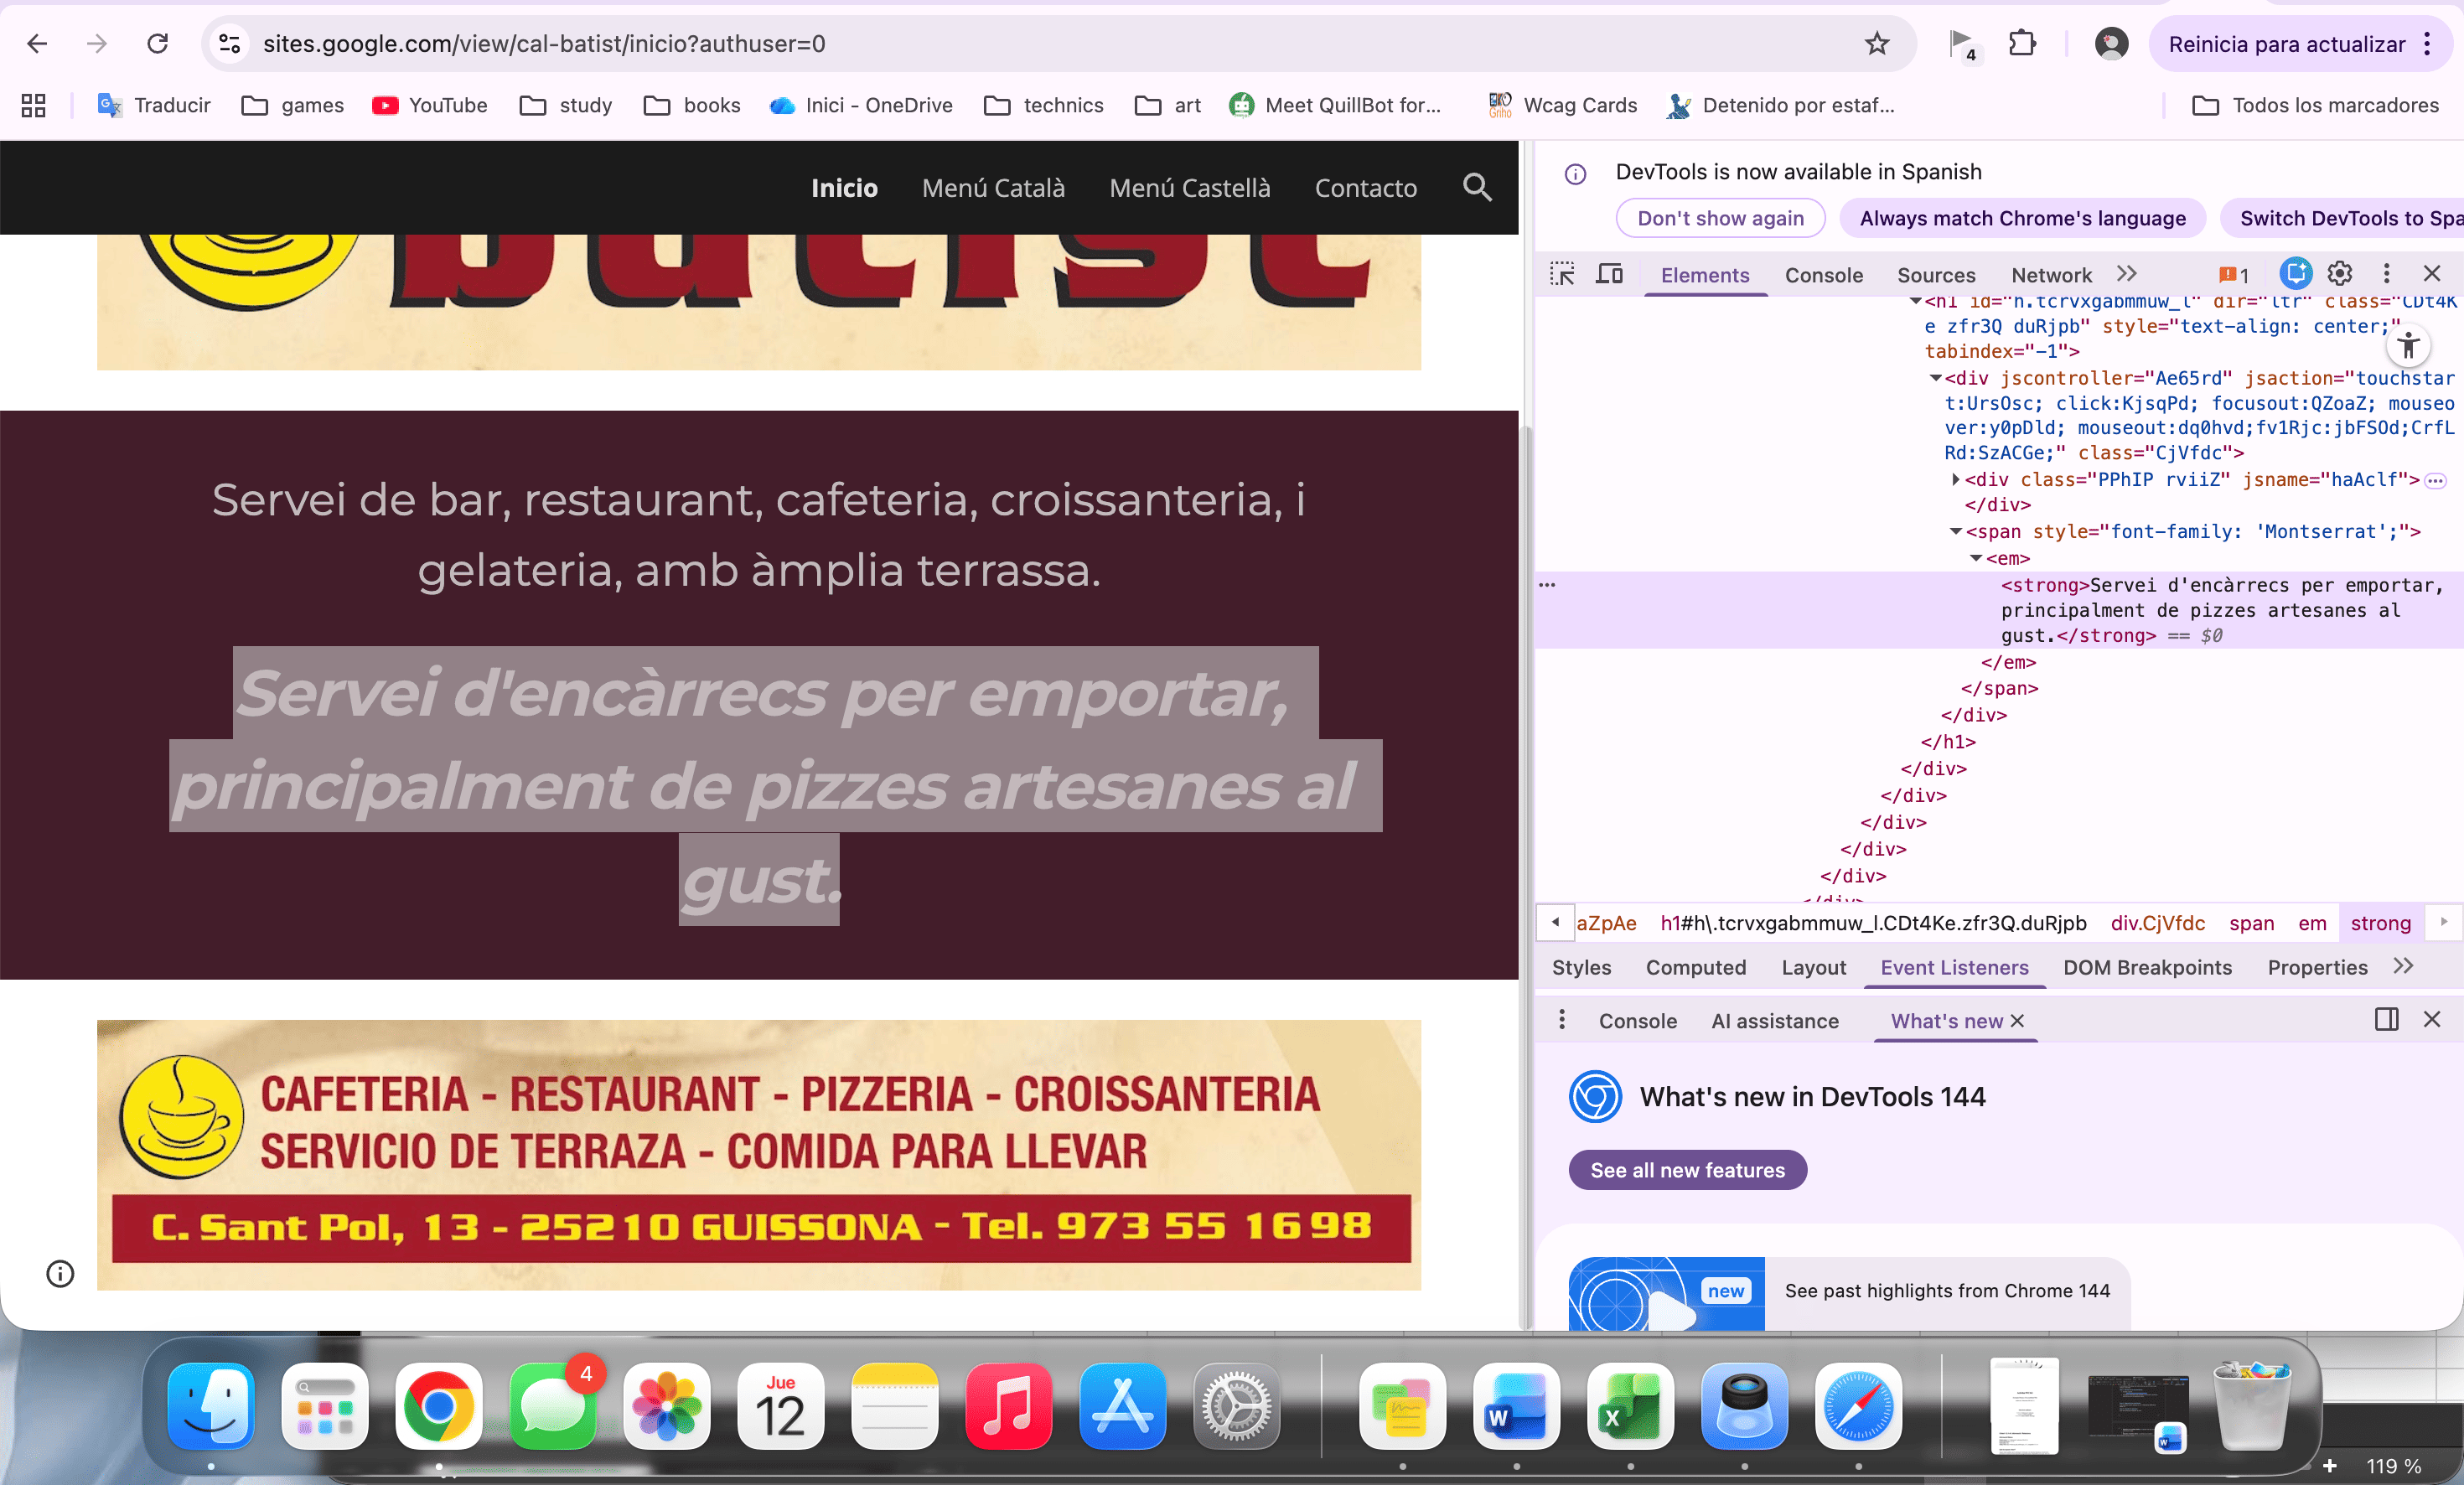Click the page info icon at bottom left

click(60, 1273)
